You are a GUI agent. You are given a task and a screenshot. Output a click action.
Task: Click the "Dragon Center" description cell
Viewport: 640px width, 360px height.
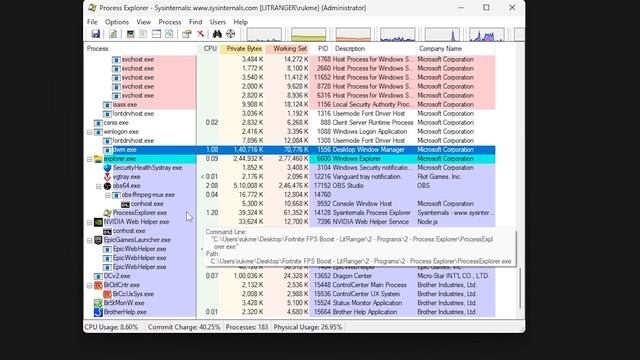point(352,276)
